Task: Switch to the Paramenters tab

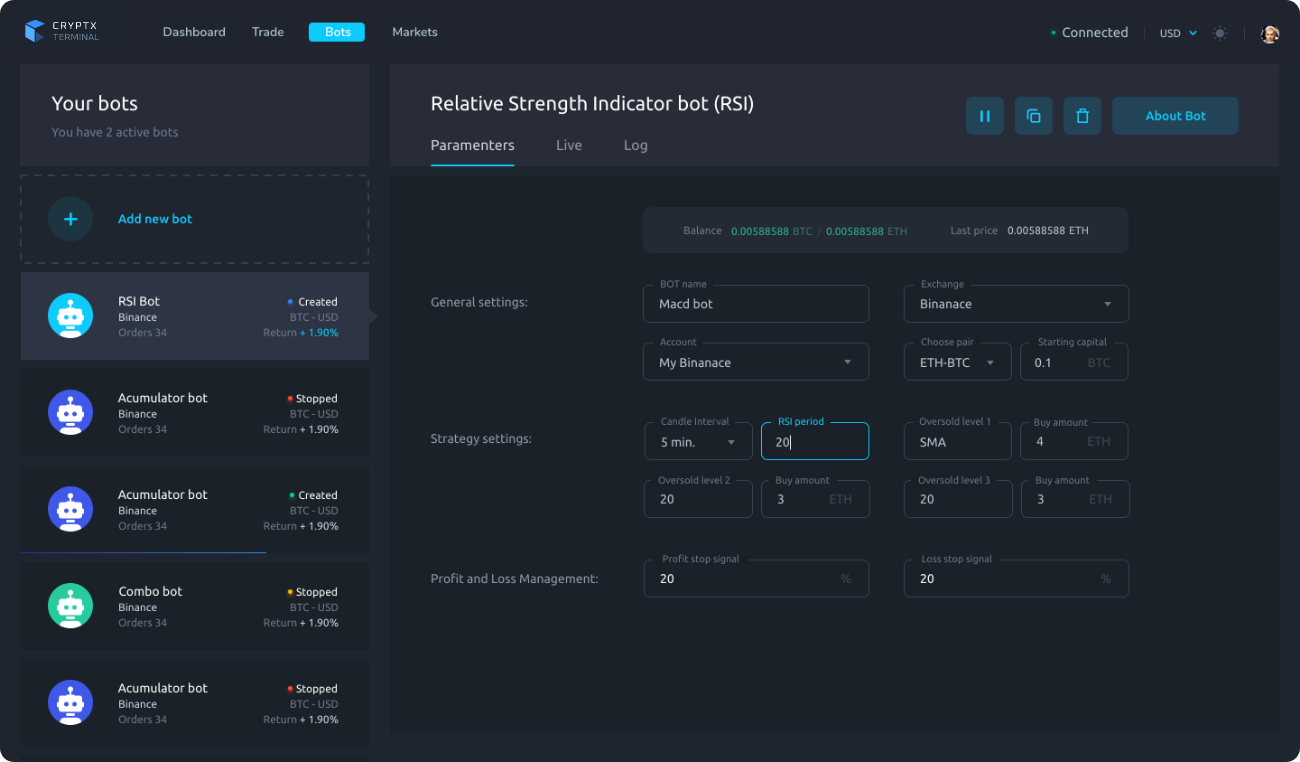Action: (x=473, y=146)
